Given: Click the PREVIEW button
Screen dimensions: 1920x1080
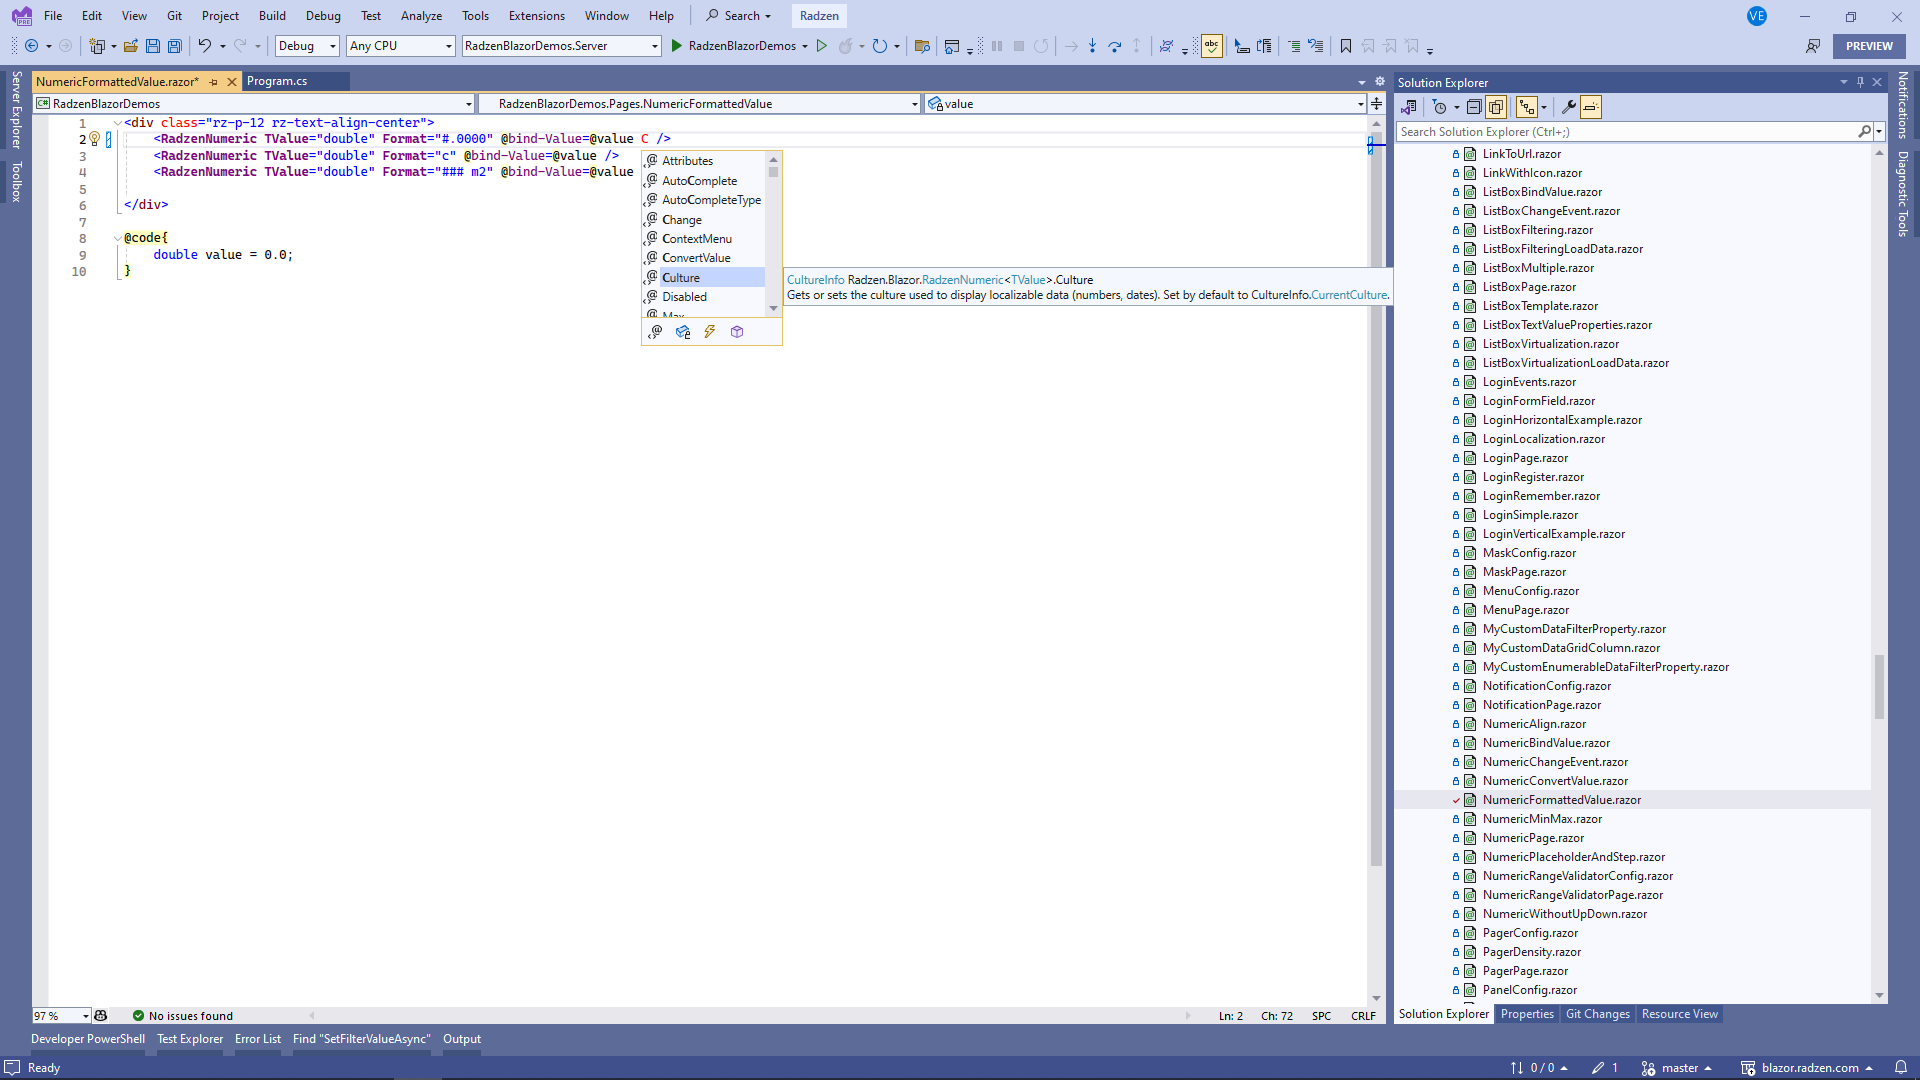Looking at the screenshot, I should click(1868, 46).
